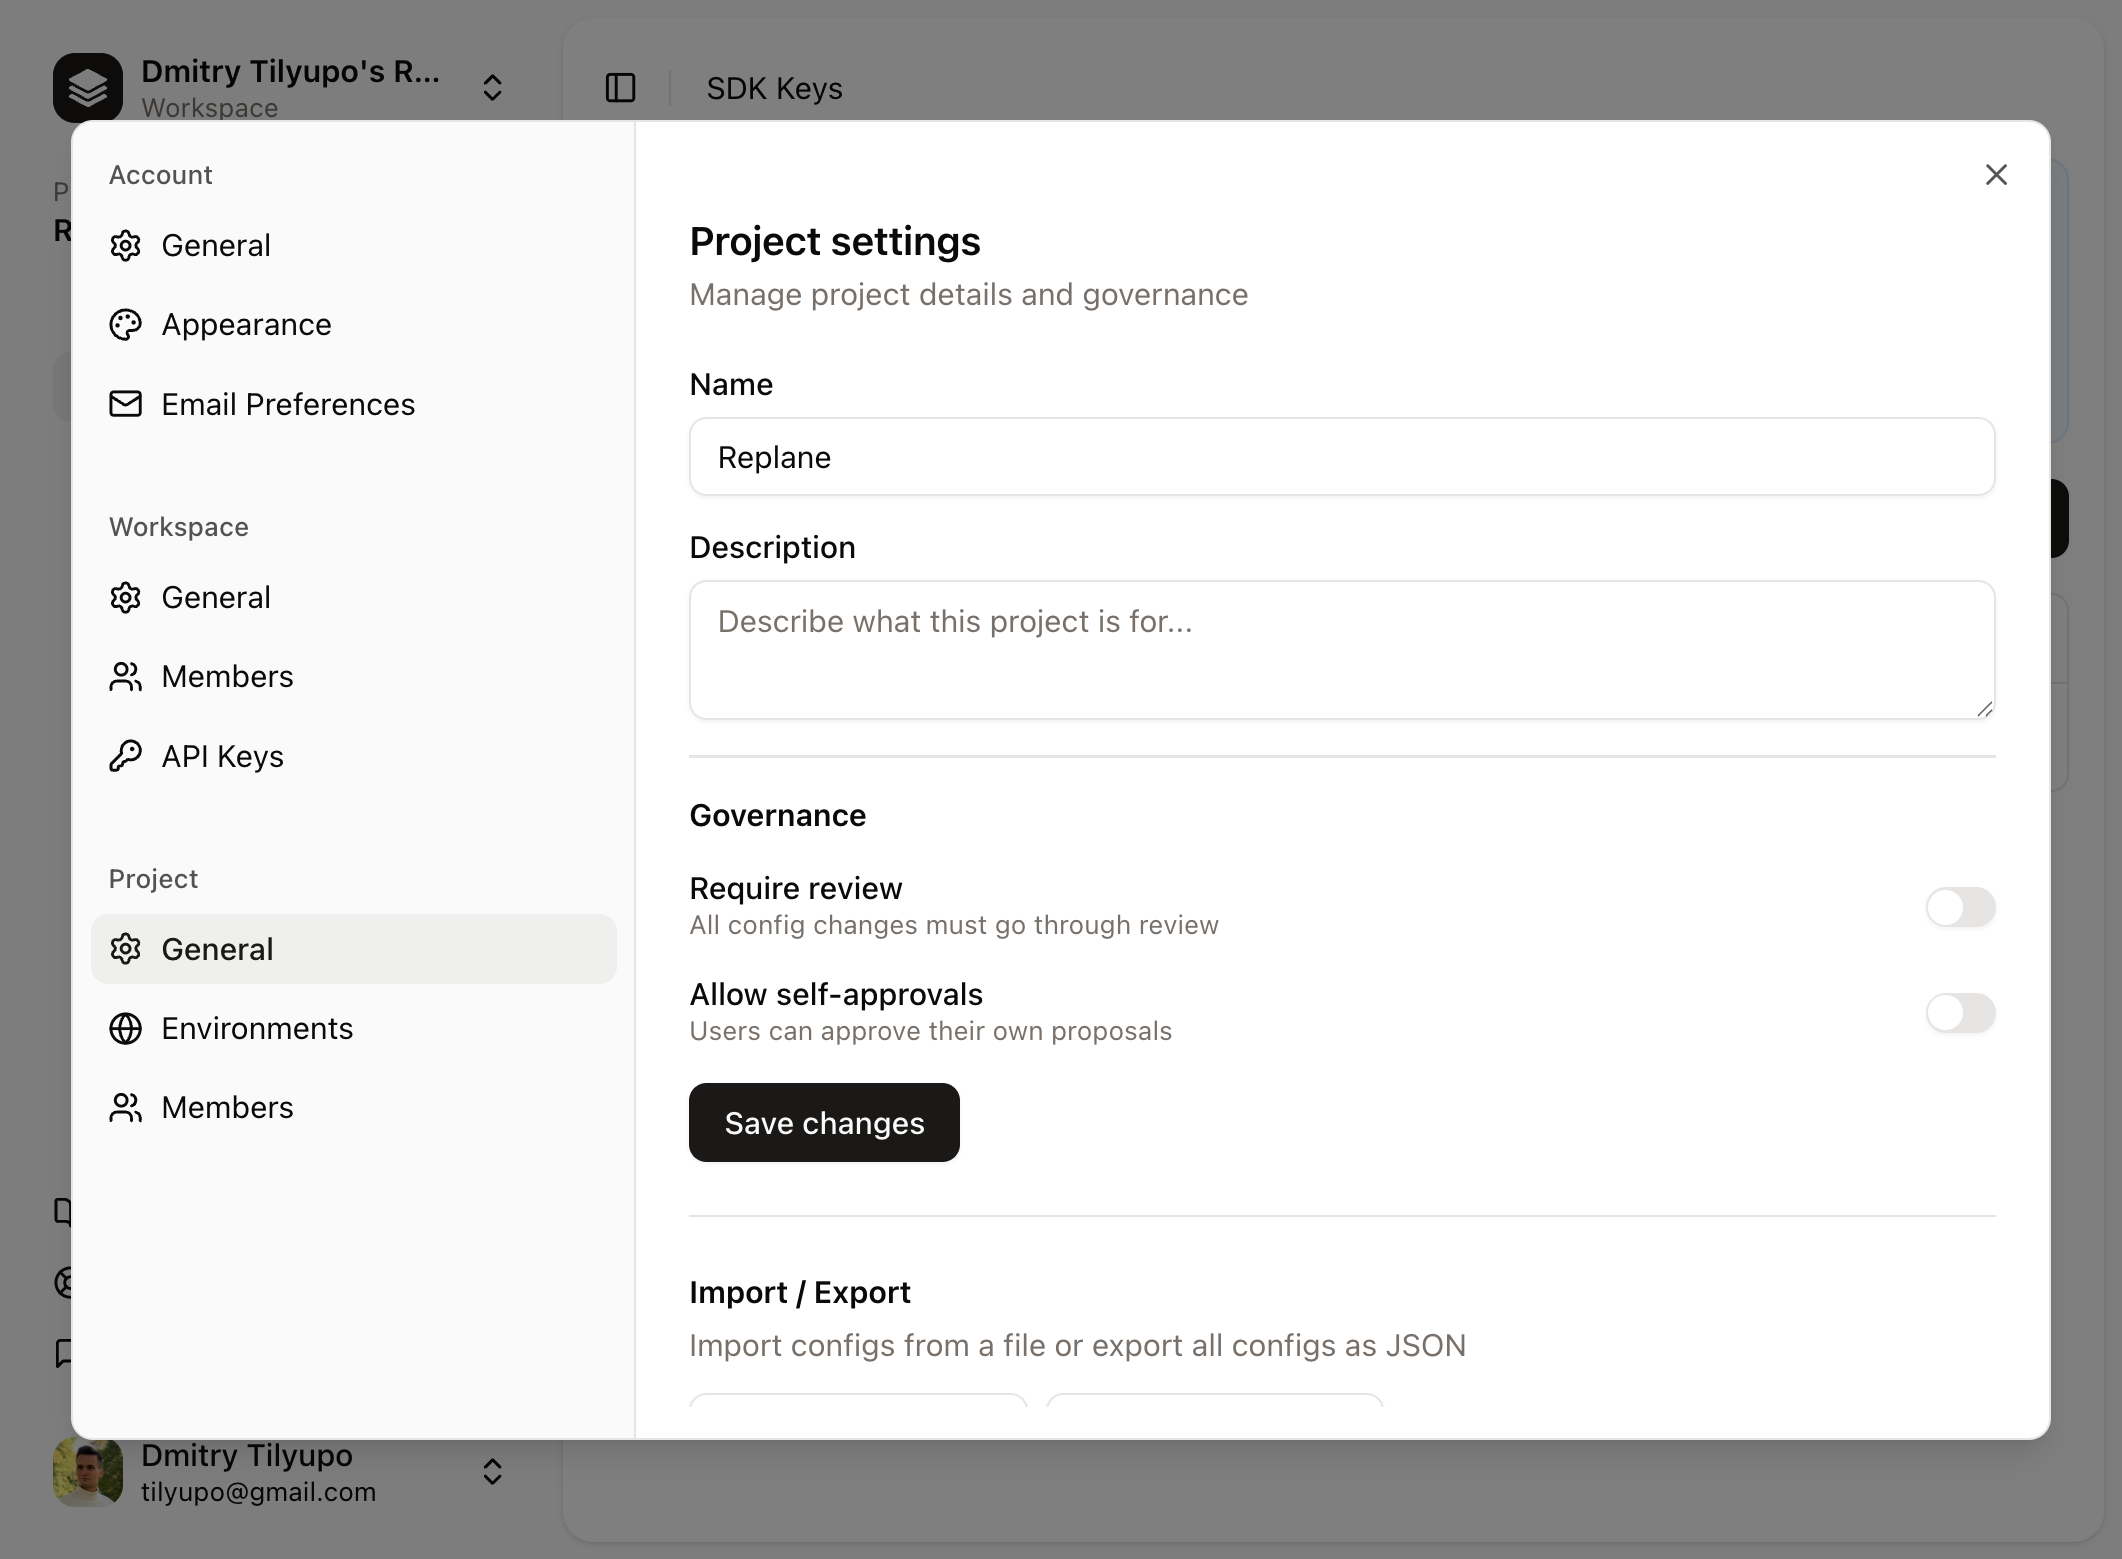
Task: Click the people icon for Workspace Members
Action: 126,676
